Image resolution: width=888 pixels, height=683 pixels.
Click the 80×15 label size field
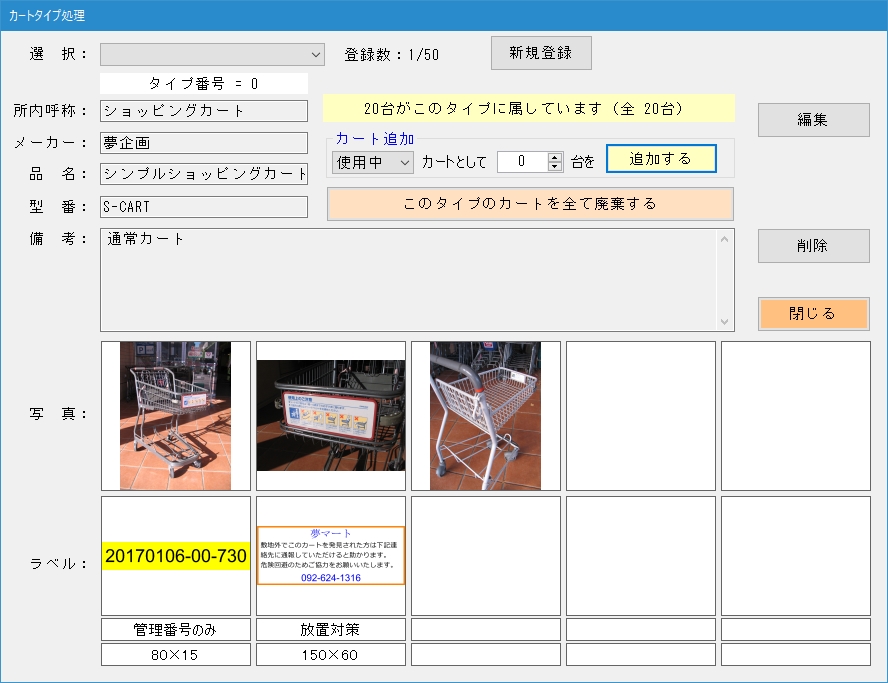176,655
